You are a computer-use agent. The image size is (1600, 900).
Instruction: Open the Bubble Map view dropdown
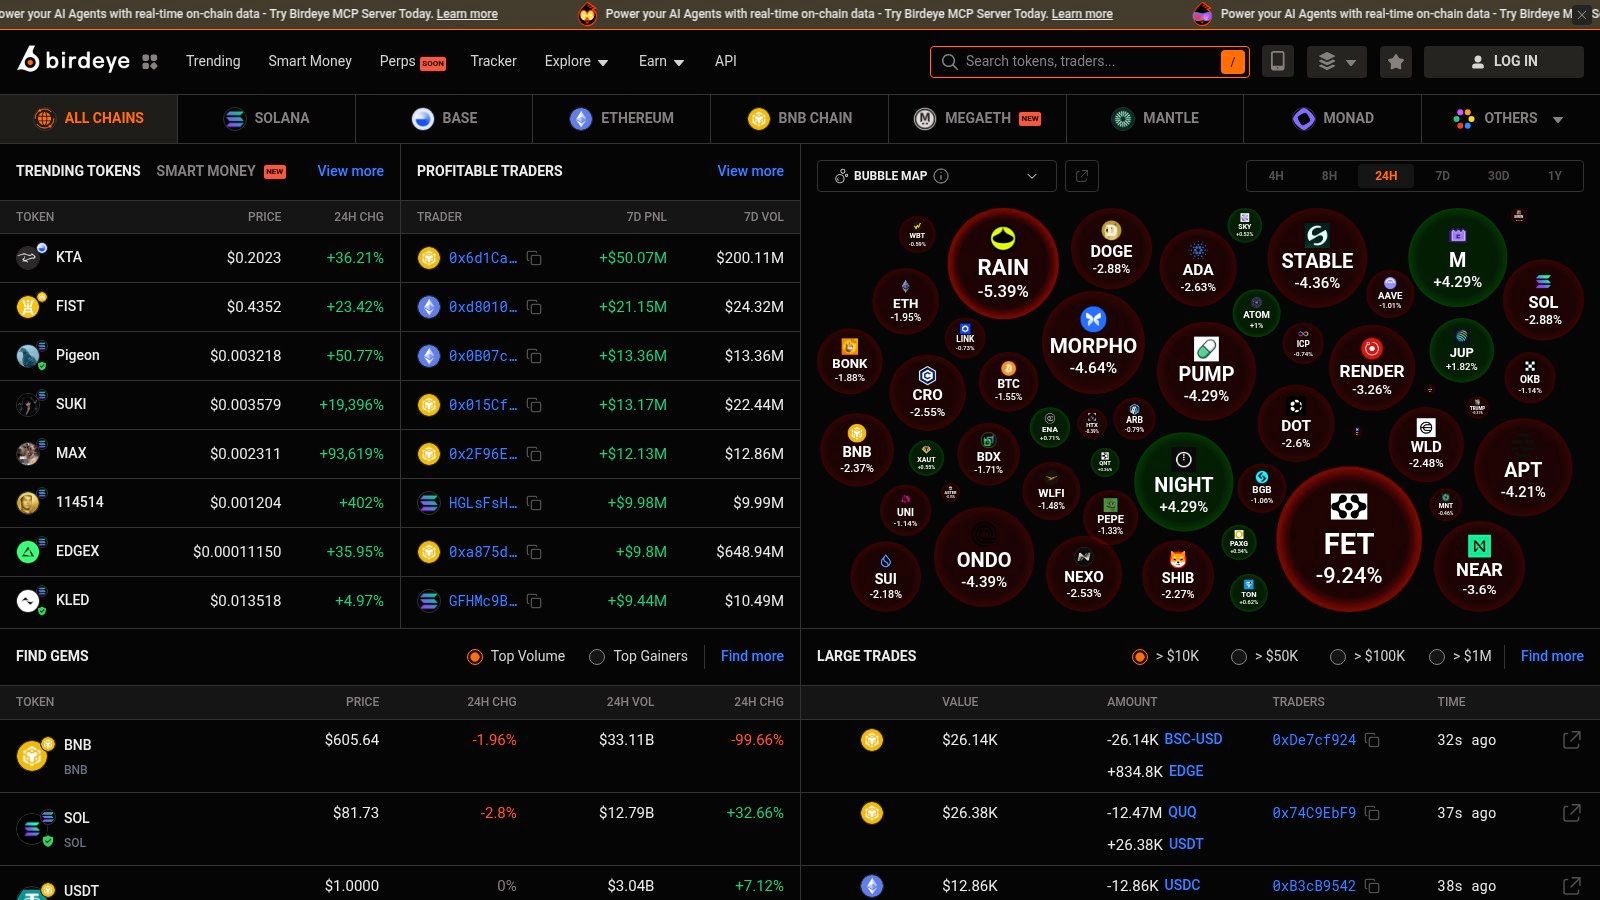[937, 176]
